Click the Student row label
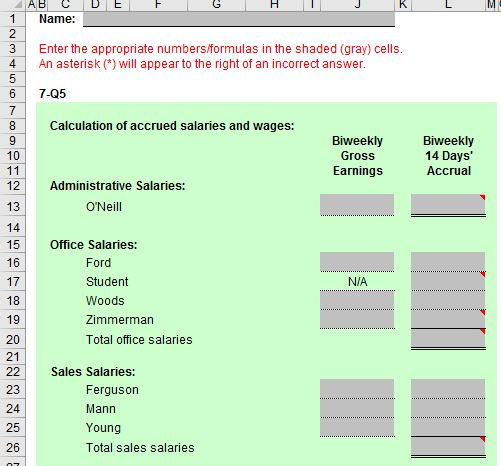Image resolution: width=501 pixels, height=466 pixels. click(107, 282)
